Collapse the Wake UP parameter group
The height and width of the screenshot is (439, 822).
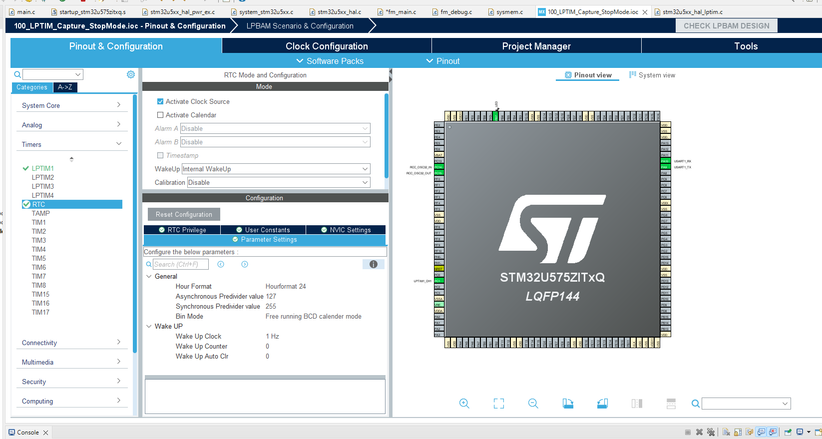(149, 326)
